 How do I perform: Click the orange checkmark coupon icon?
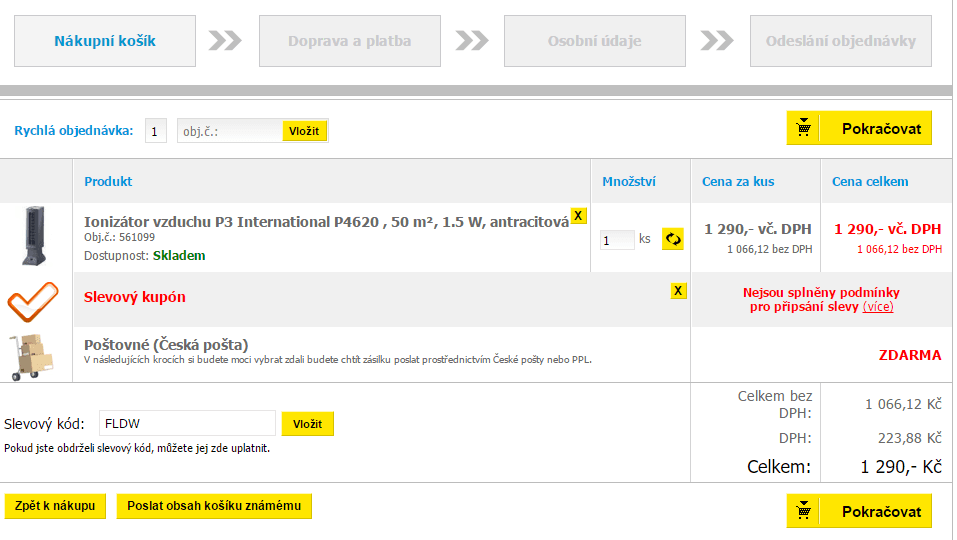click(x=33, y=301)
